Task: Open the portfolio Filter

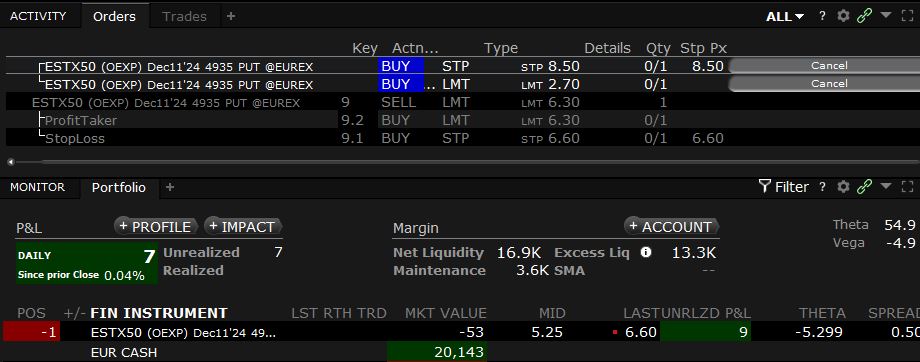Action: point(784,187)
